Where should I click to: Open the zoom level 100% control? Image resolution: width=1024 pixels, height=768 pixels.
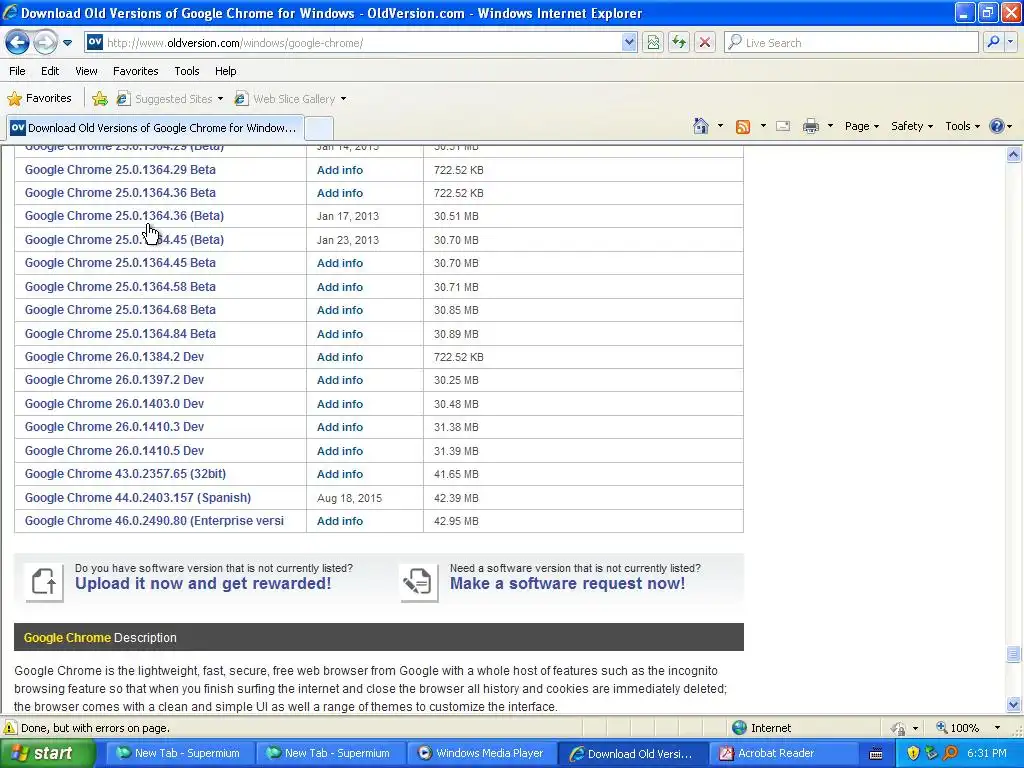coord(968,728)
